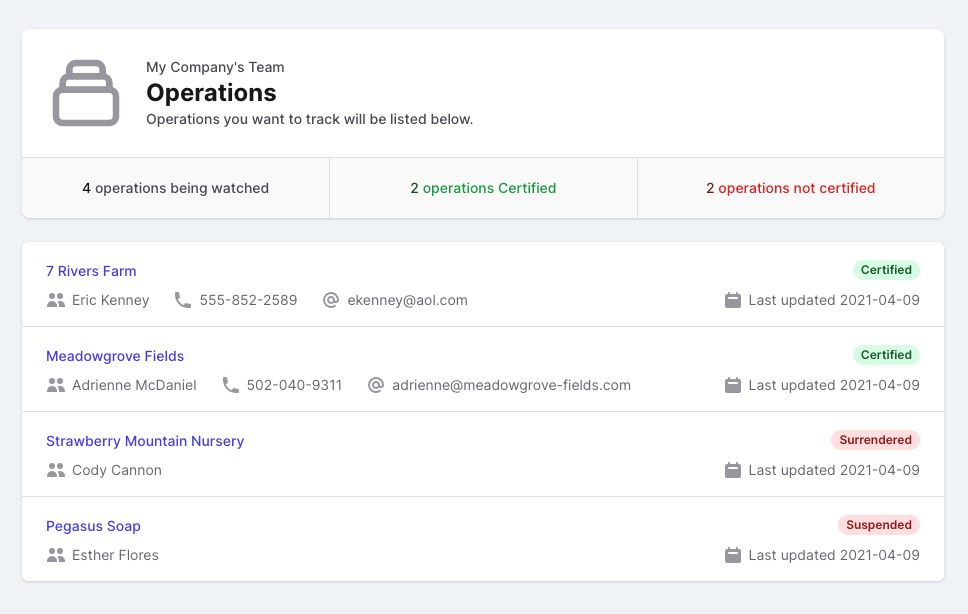The height and width of the screenshot is (614, 968).
Task: Open Strawberry Mountain Nursery details
Action: (145, 441)
